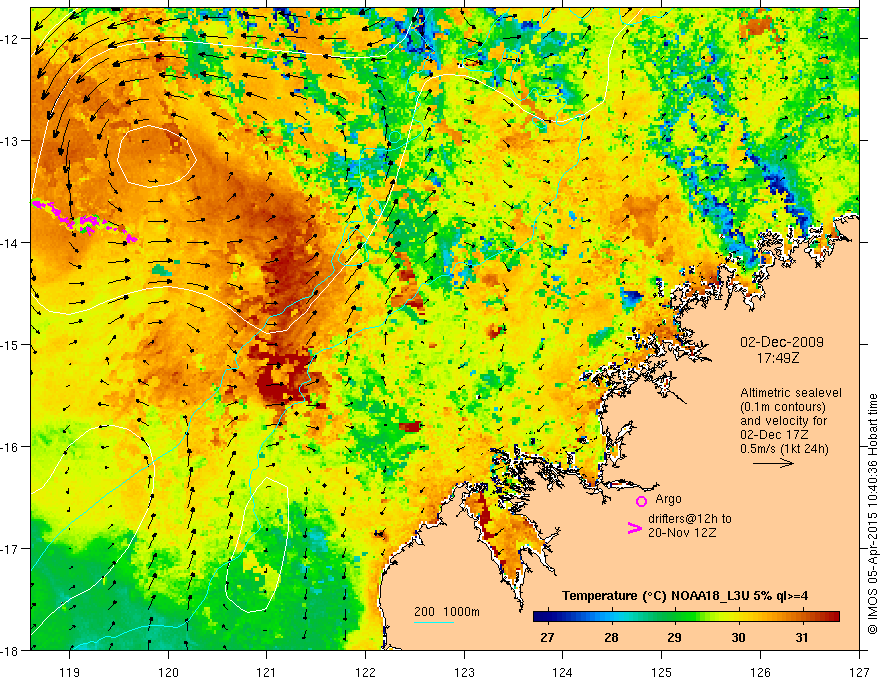Click the temperature color bar

(686, 616)
